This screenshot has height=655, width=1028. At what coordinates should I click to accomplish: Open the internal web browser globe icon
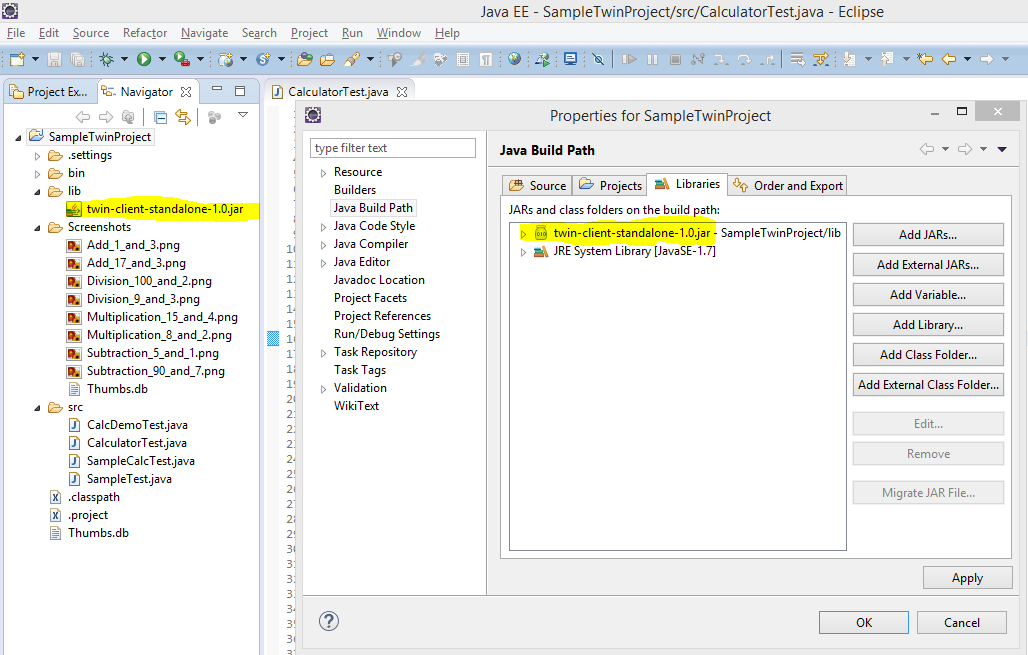(513, 59)
